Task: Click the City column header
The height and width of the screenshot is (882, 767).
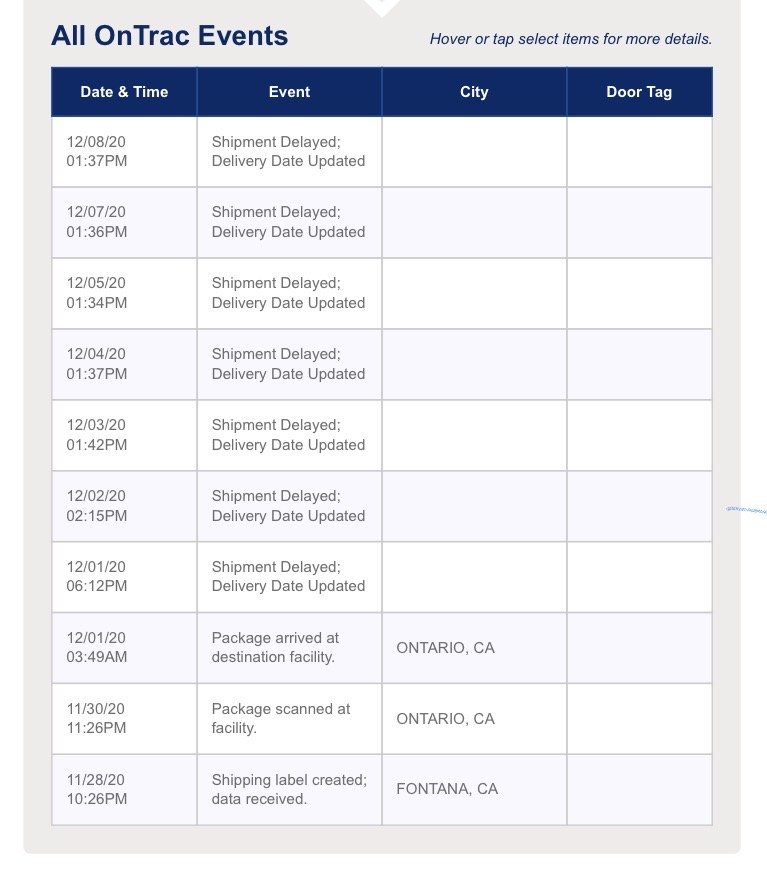Action: [x=474, y=92]
